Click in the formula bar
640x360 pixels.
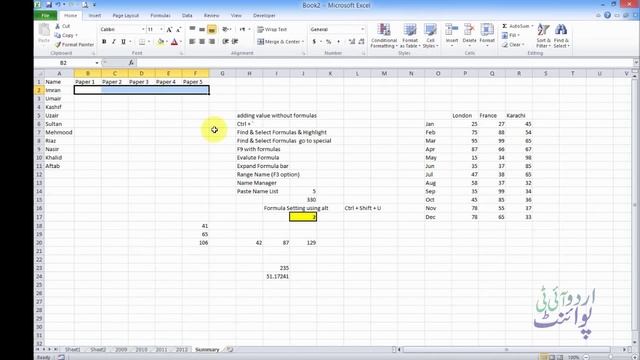[x=384, y=63]
